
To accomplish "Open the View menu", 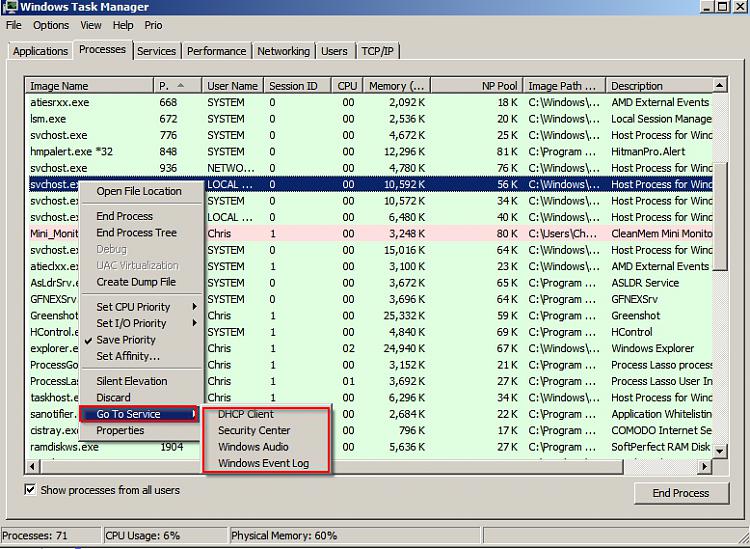I will [90, 25].
